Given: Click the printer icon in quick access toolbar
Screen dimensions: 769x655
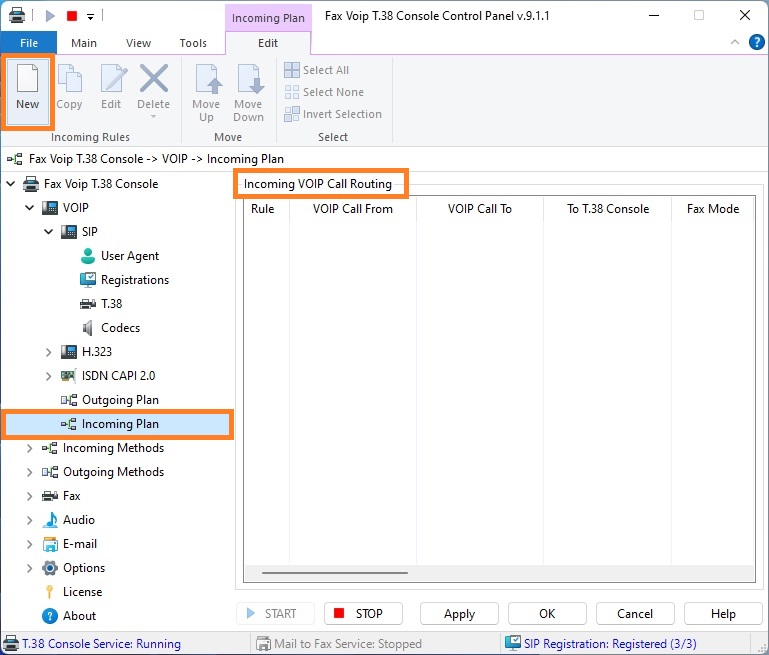Looking at the screenshot, I should (17, 16).
